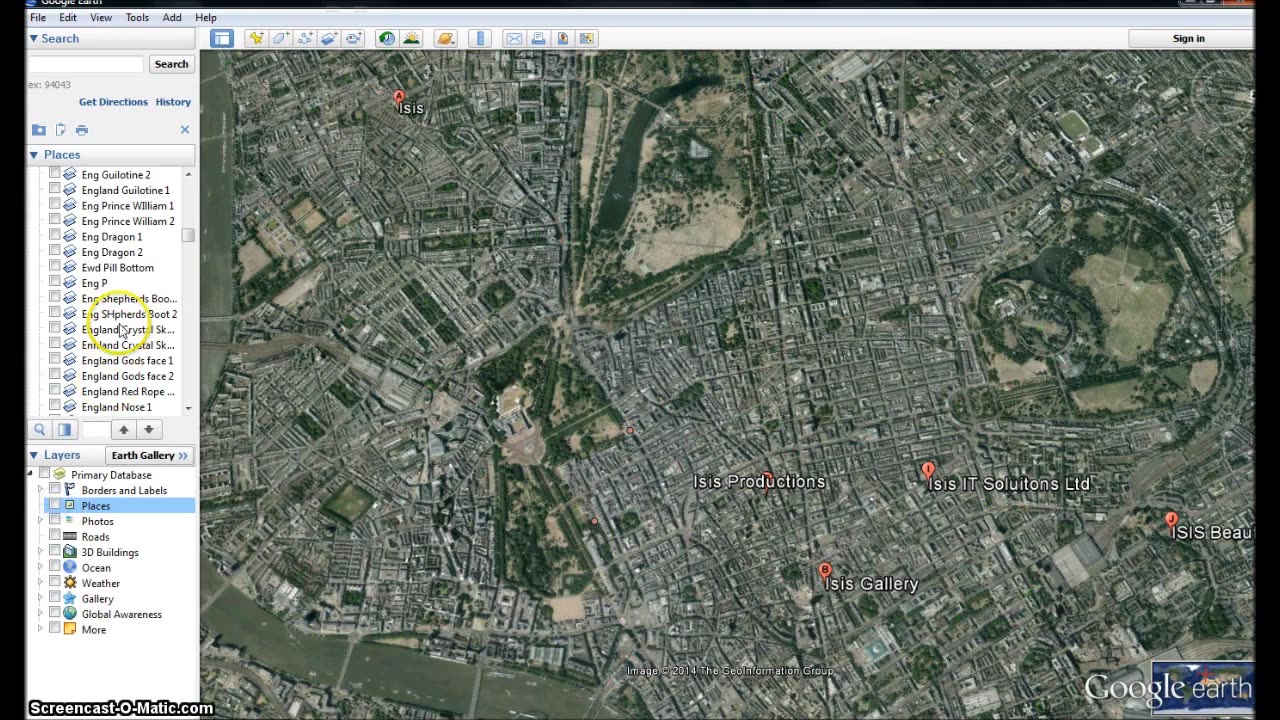This screenshot has height=720, width=1280.
Task: Open the File menu
Action: pos(38,17)
